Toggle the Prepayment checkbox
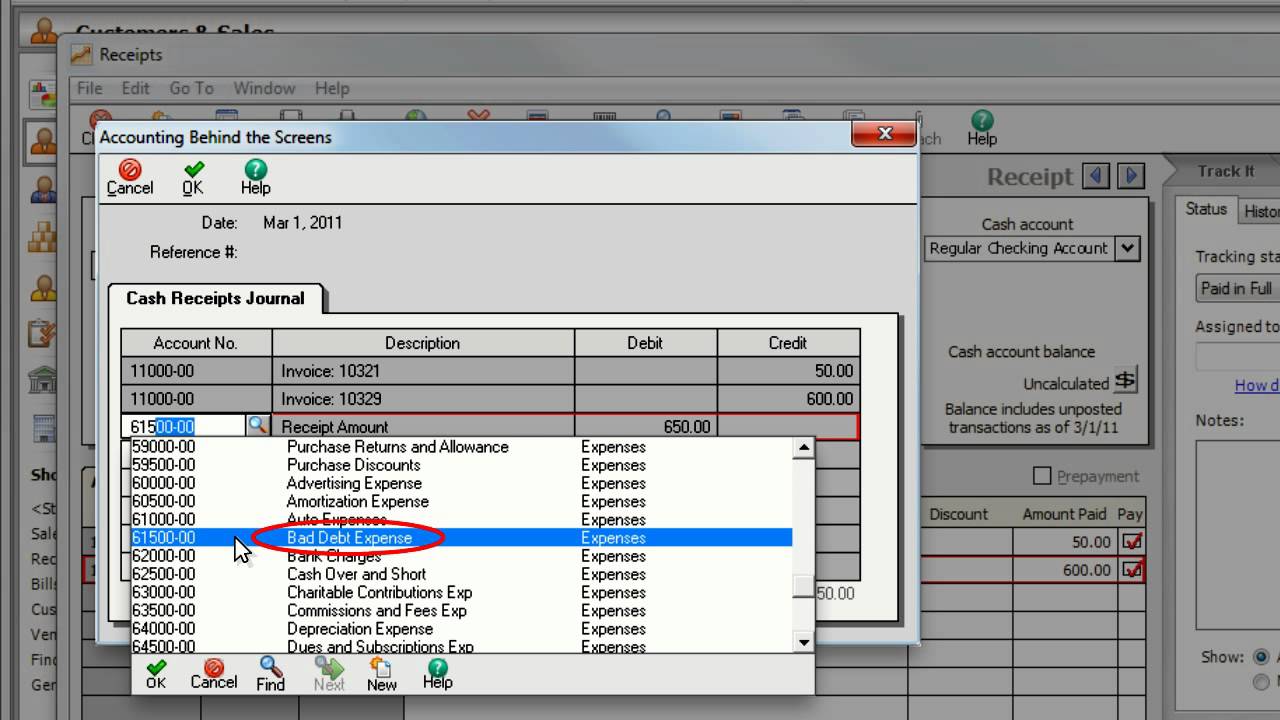Image resolution: width=1280 pixels, height=720 pixels. coord(1042,476)
